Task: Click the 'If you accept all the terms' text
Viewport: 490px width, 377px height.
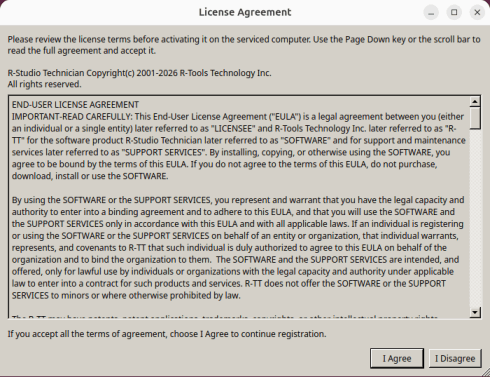Action: tap(167, 334)
